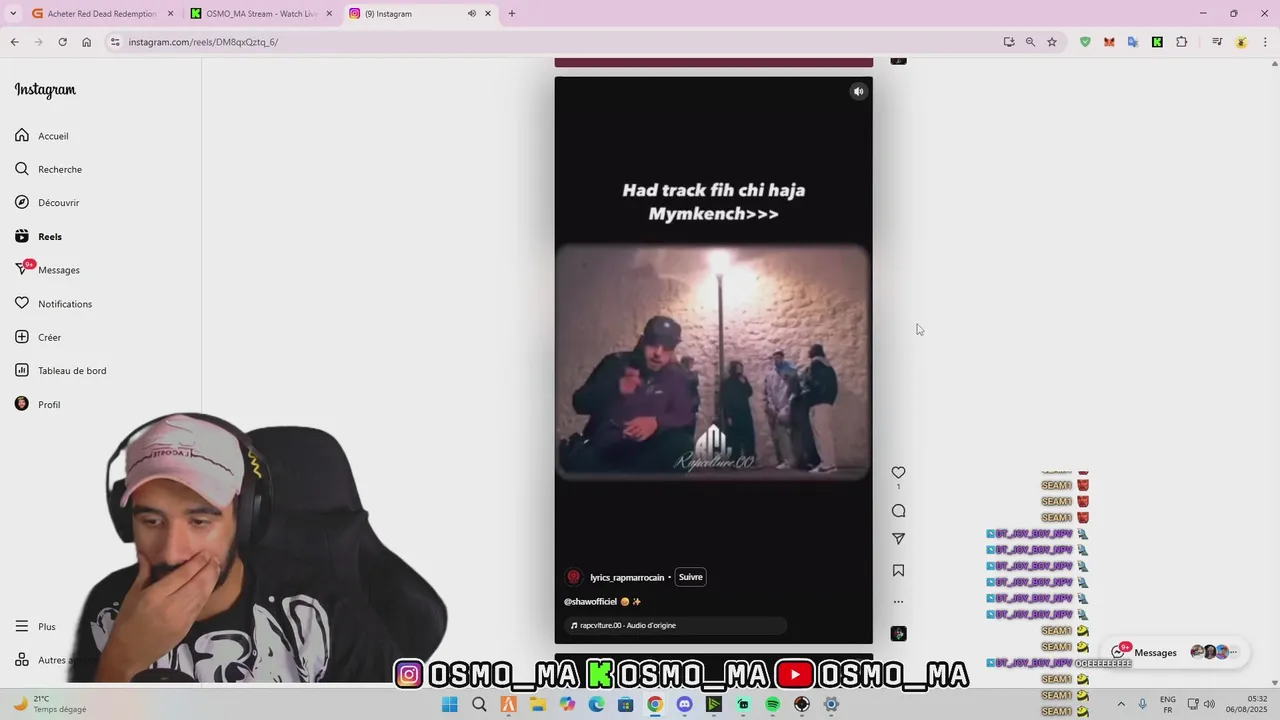View site information icon
Screen dimensions: 1280x720
115,42
